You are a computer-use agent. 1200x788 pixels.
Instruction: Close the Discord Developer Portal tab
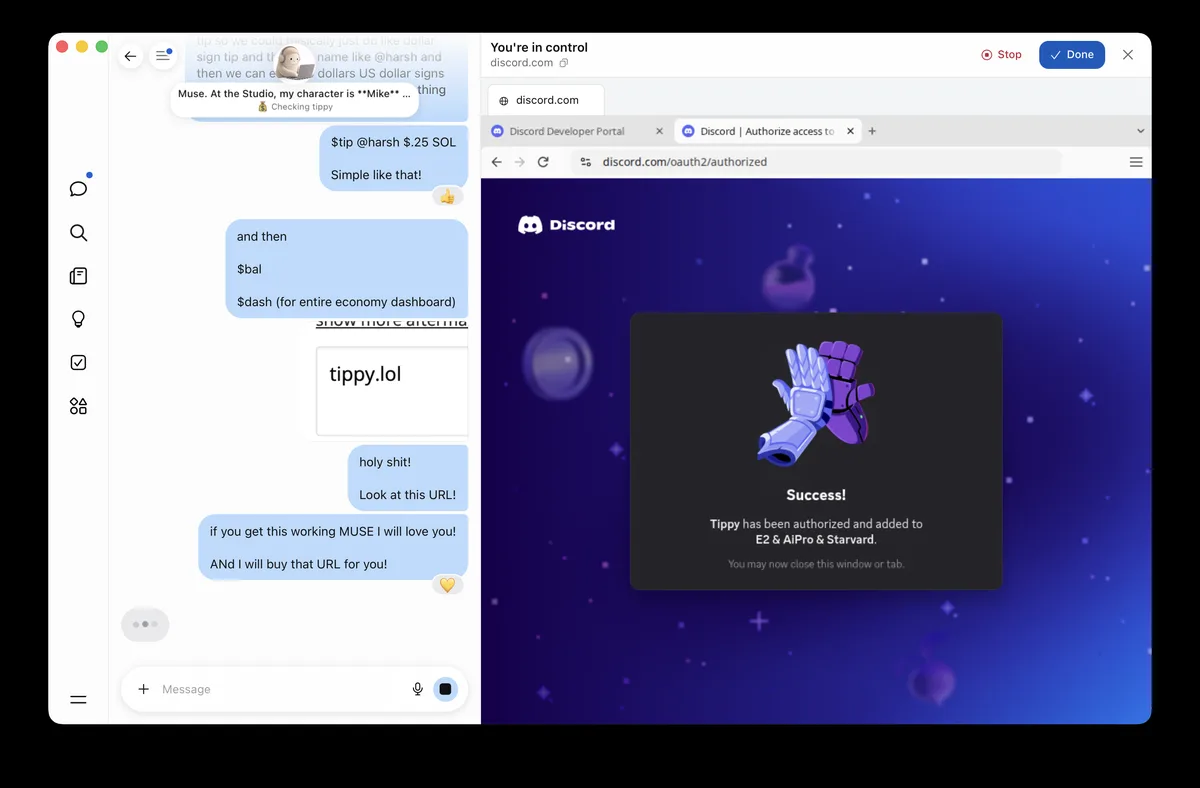point(659,131)
